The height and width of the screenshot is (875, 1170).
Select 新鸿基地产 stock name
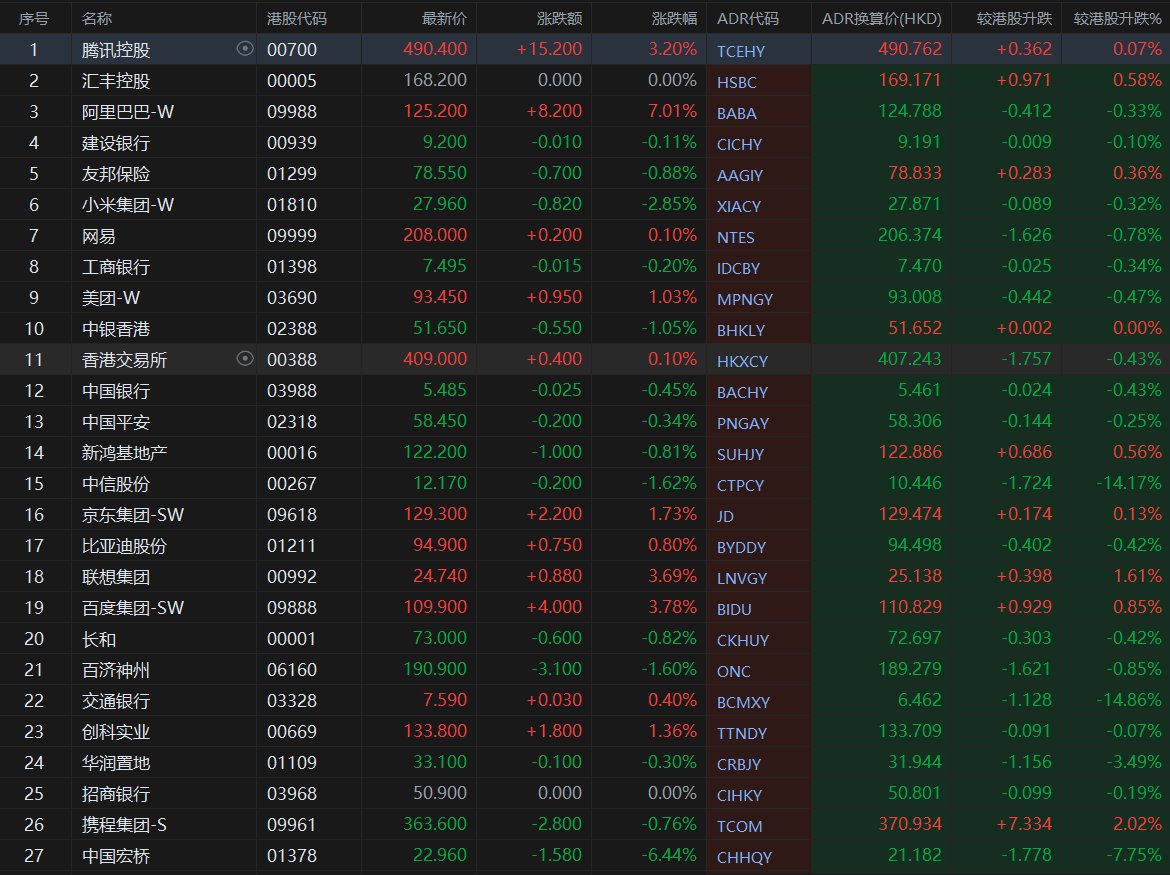[125, 453]
